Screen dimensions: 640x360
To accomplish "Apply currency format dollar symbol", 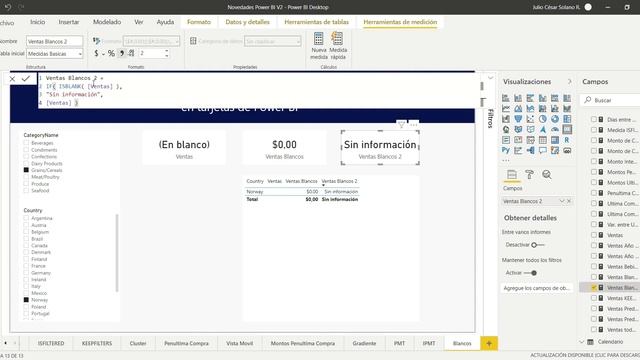I will [x=96, y=53].
